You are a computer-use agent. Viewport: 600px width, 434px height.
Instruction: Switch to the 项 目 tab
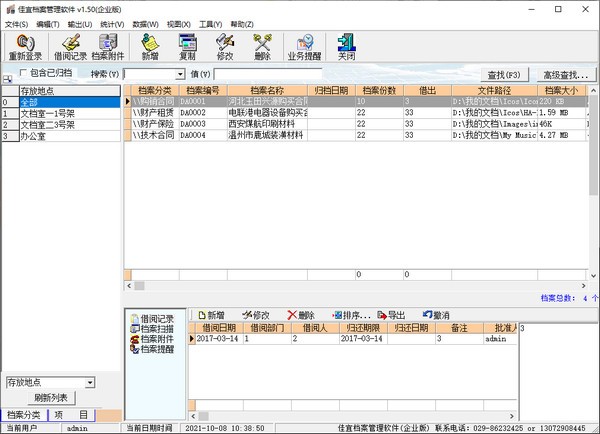72,415
